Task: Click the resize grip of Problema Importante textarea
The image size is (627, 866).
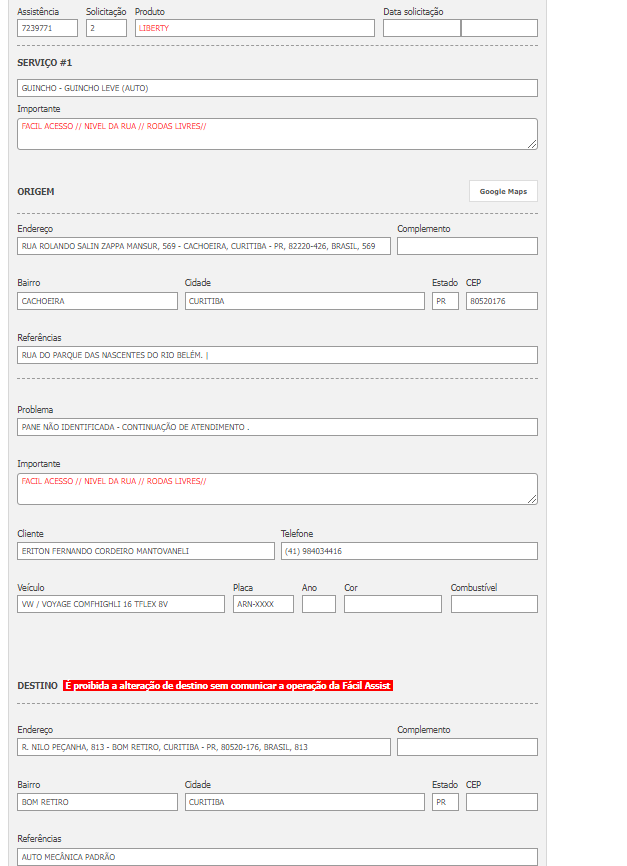Action: click(x=532, y=499)
